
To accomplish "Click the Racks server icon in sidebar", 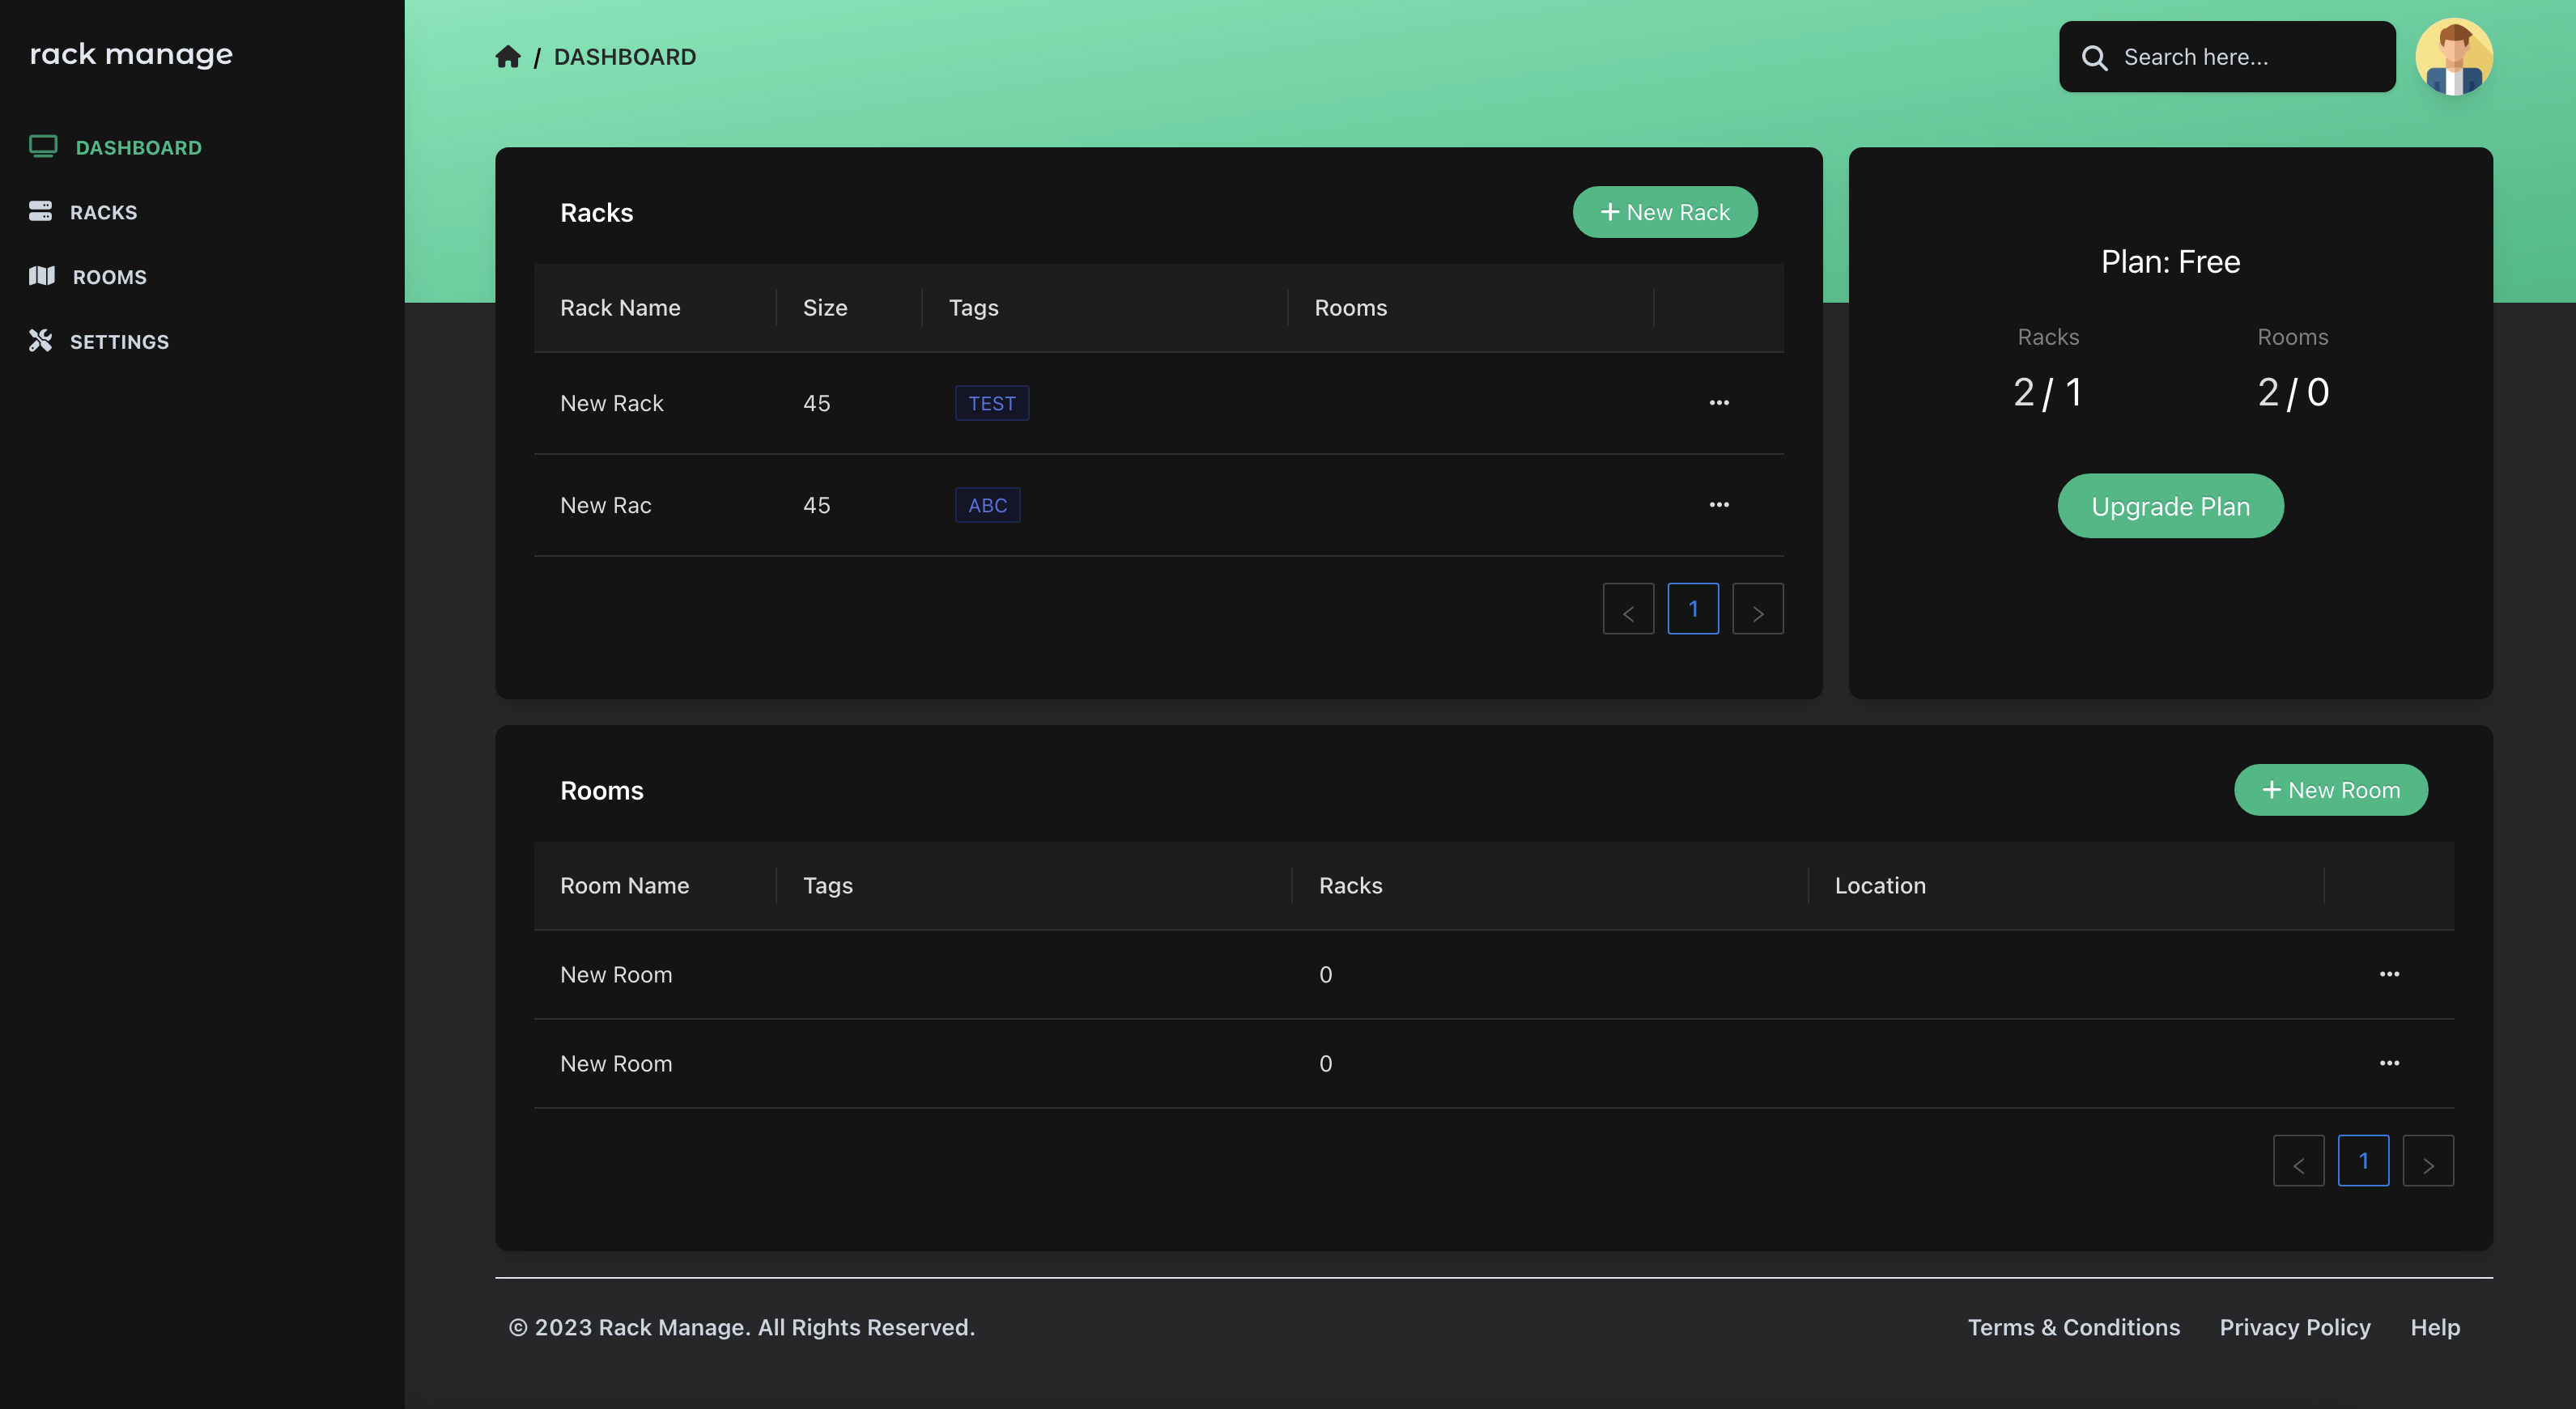I will (40, 211).
